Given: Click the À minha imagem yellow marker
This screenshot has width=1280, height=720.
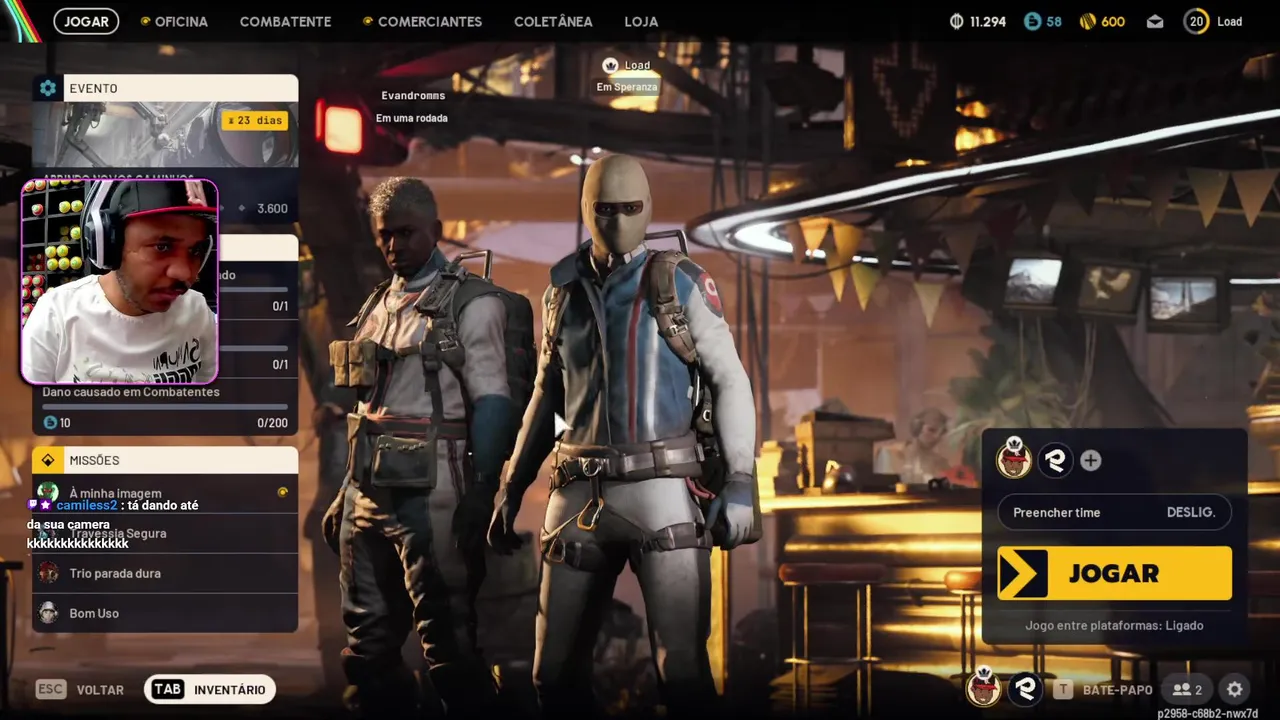Looking at the screenshot, I should coord(282,492).
